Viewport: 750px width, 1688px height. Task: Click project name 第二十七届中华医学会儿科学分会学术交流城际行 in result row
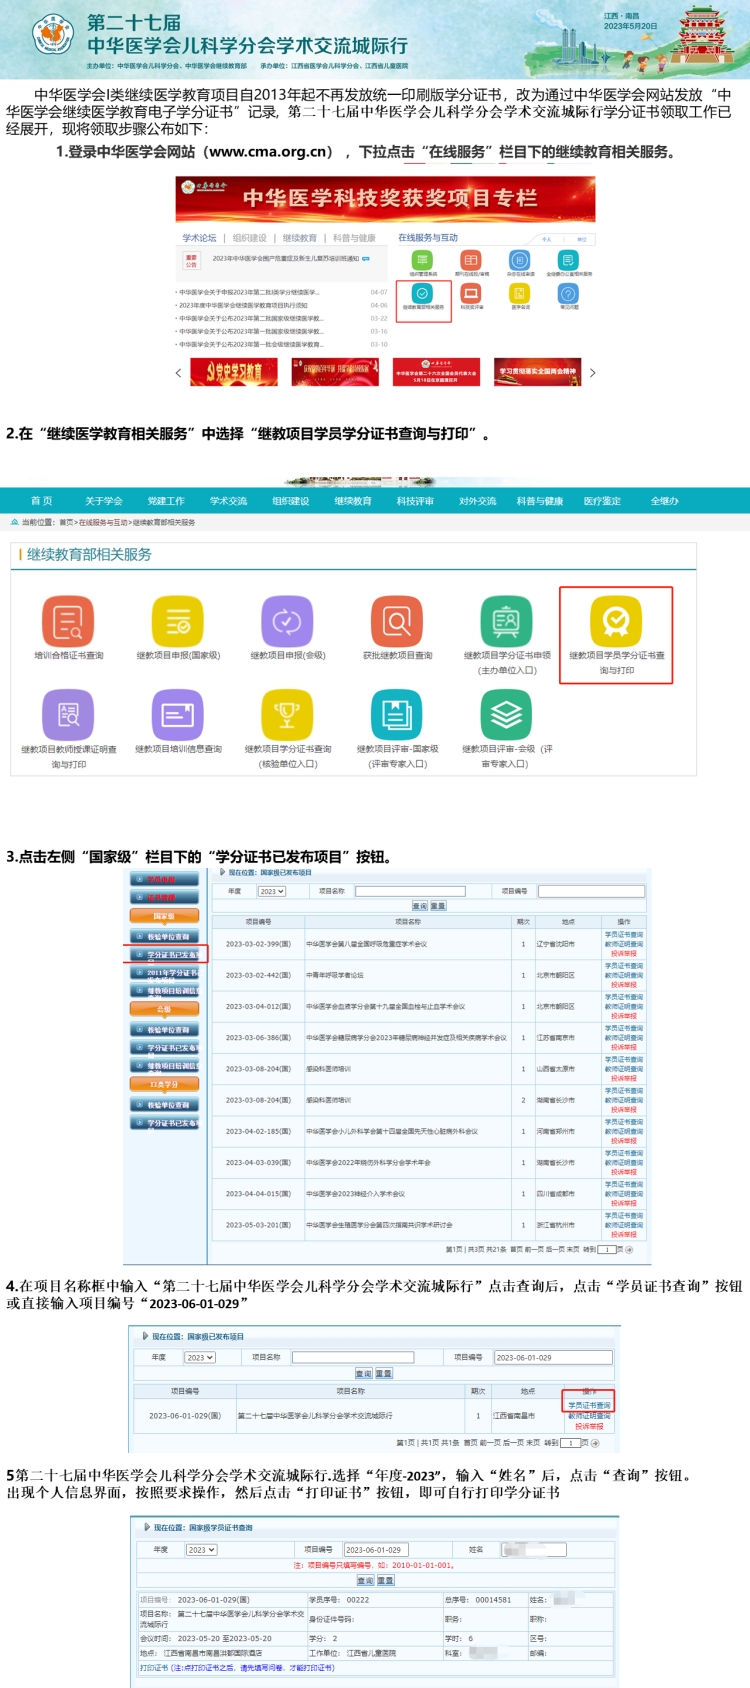point(315,1415)
